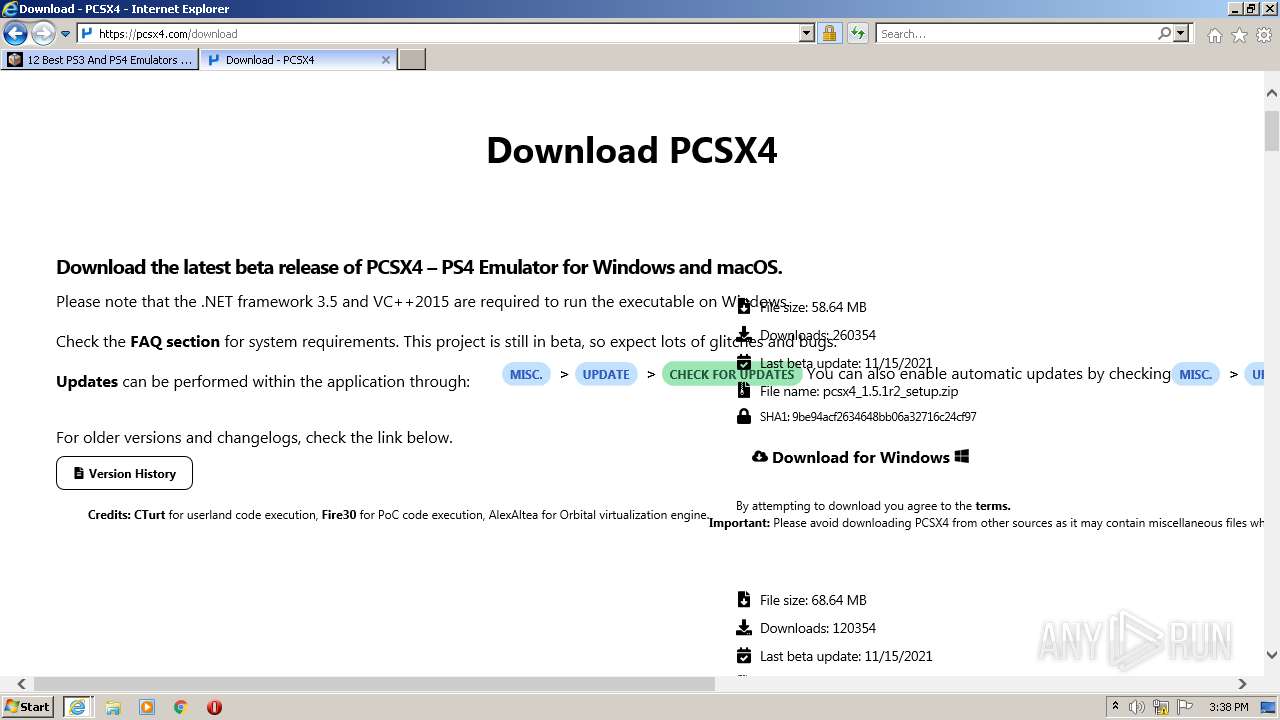Image resolution: width=1280 pixels, height=720 pixels.
Task: Click the magnifier search icon
Action: click(1164, 34)
